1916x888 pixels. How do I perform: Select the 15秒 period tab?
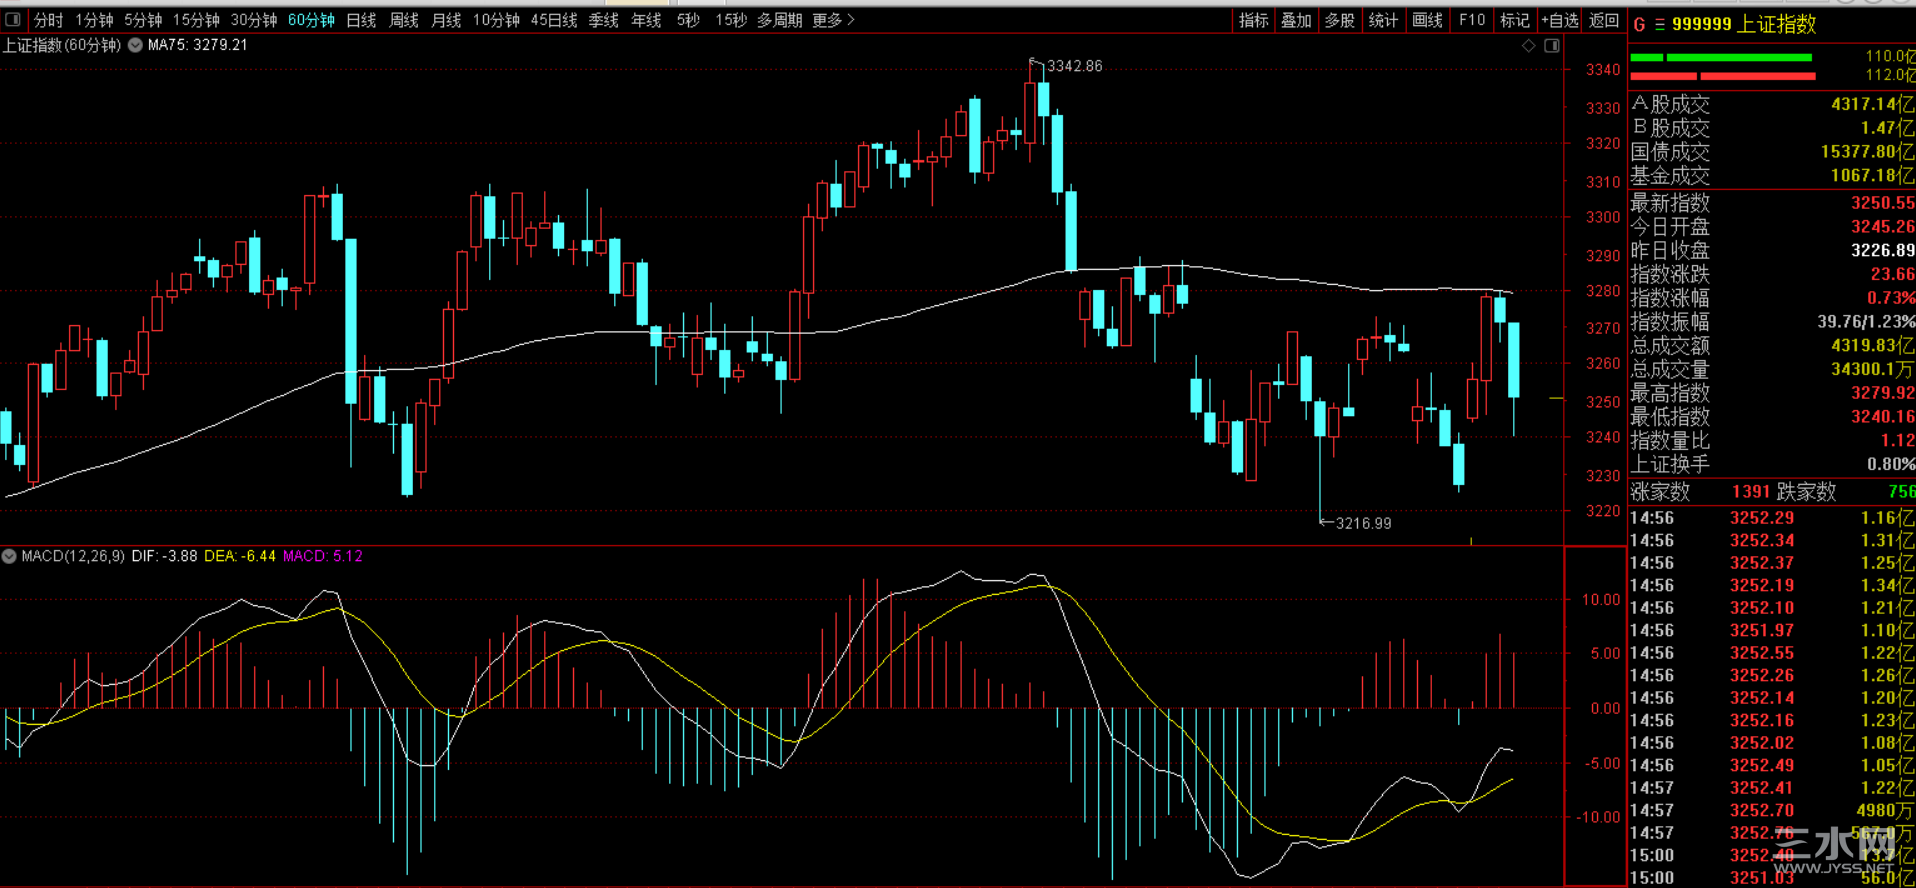pyautogui.click(x=731, y=20)
